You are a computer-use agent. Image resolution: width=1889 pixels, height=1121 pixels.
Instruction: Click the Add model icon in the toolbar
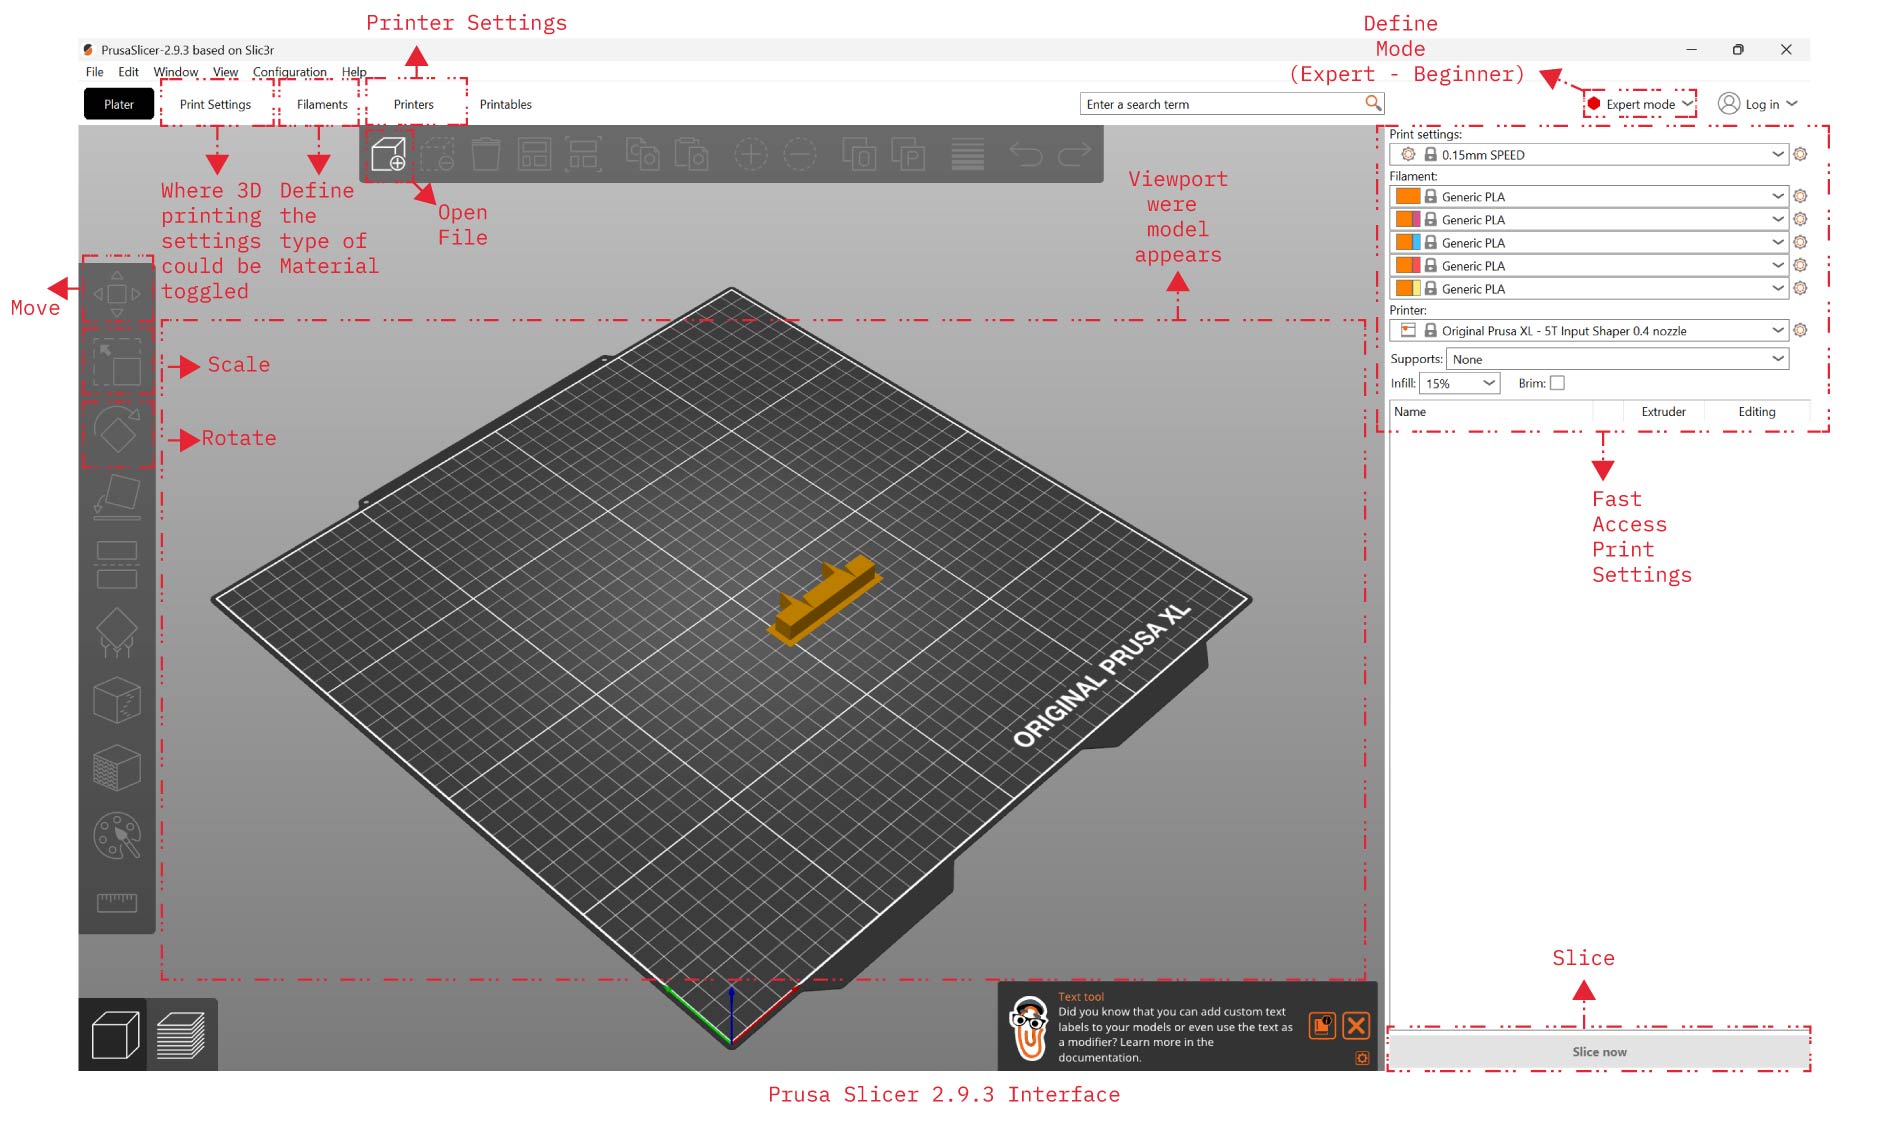(388, 155)
